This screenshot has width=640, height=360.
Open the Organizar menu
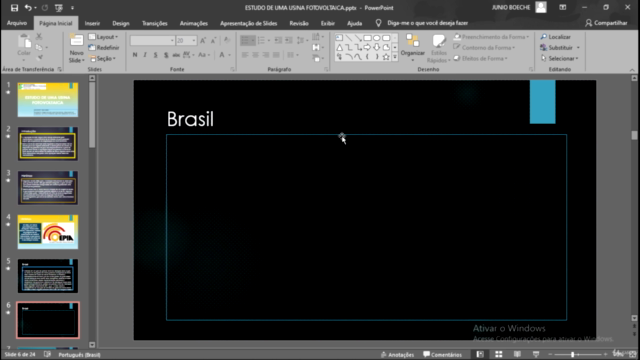click(x=413, y=48)
